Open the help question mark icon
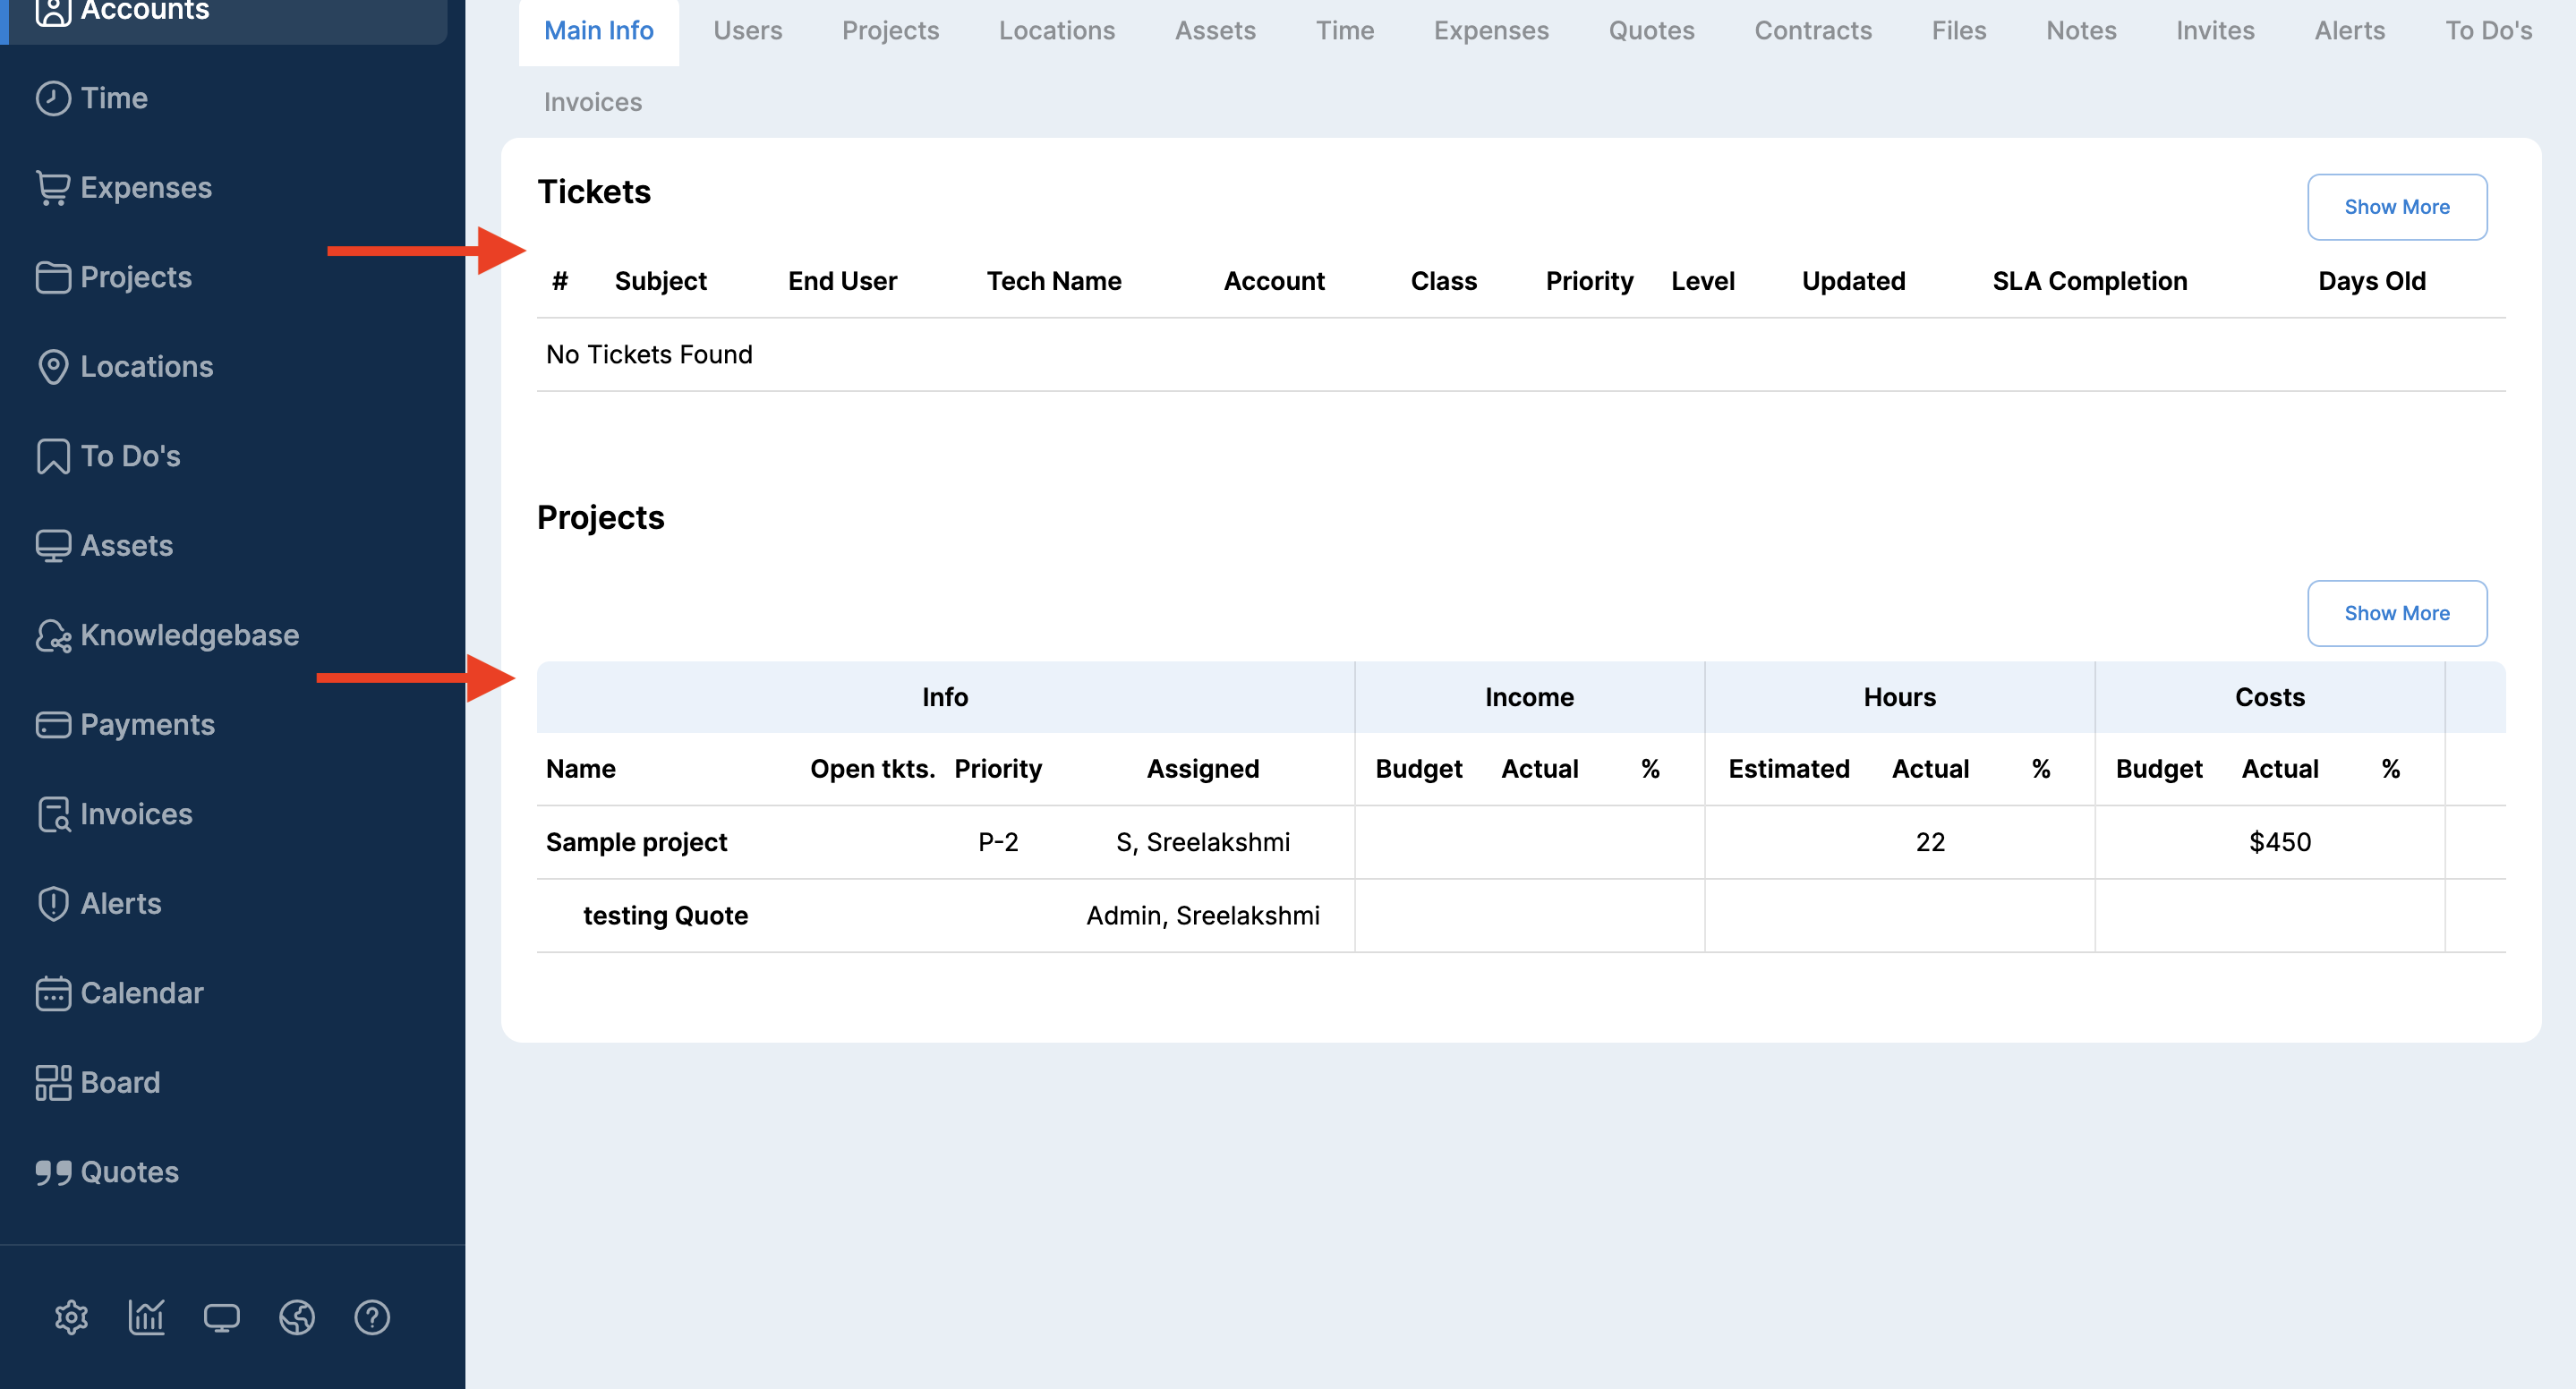 click(372, 1317)
